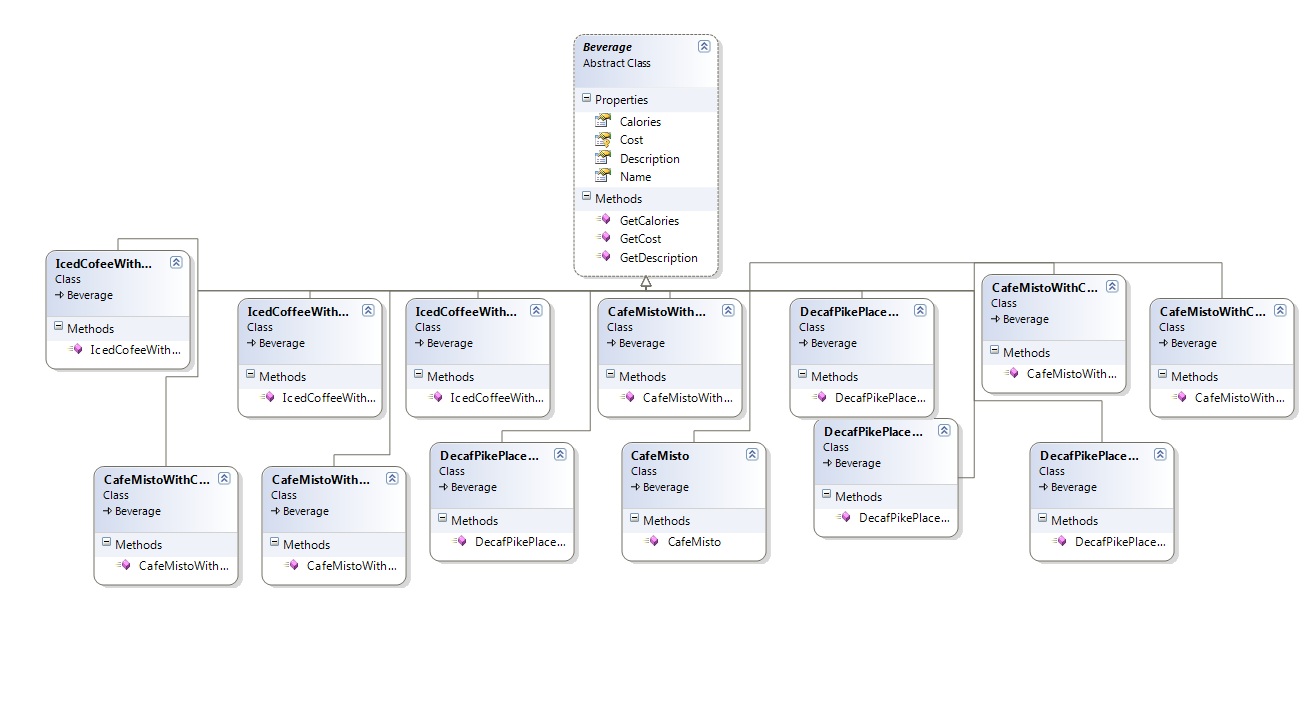Select the Calories property text

pos(640,122)
